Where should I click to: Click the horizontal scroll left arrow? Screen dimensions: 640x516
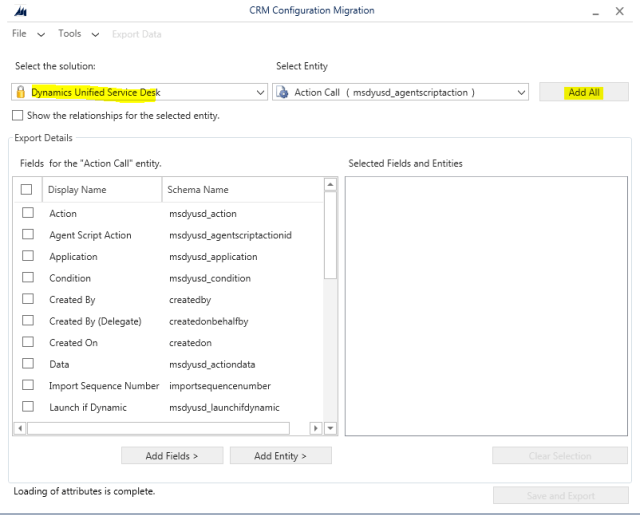(x=20, y=428)
